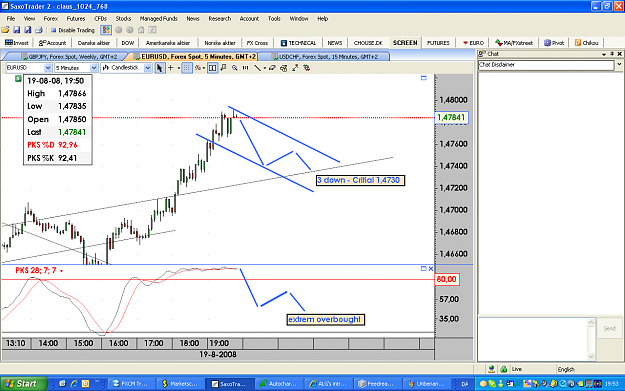The image size is (625, 391).
Task: Open the EURUSD instrument dropdown
Action: [47, 68]
